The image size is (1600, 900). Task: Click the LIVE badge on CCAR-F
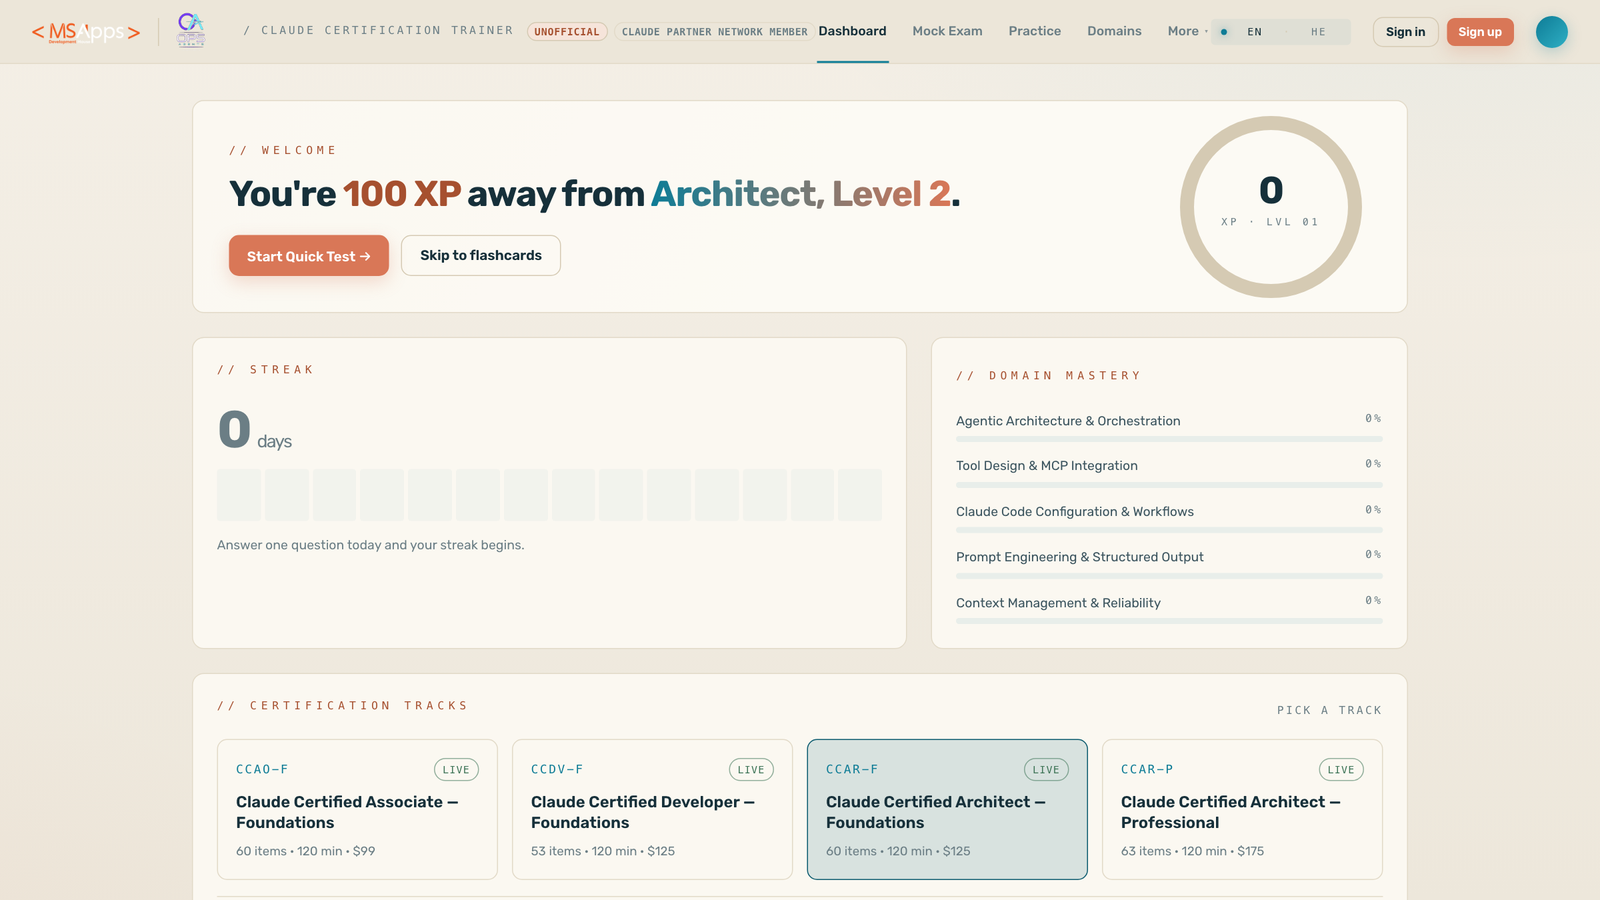pyautogui.click(x=1046, y=770)
